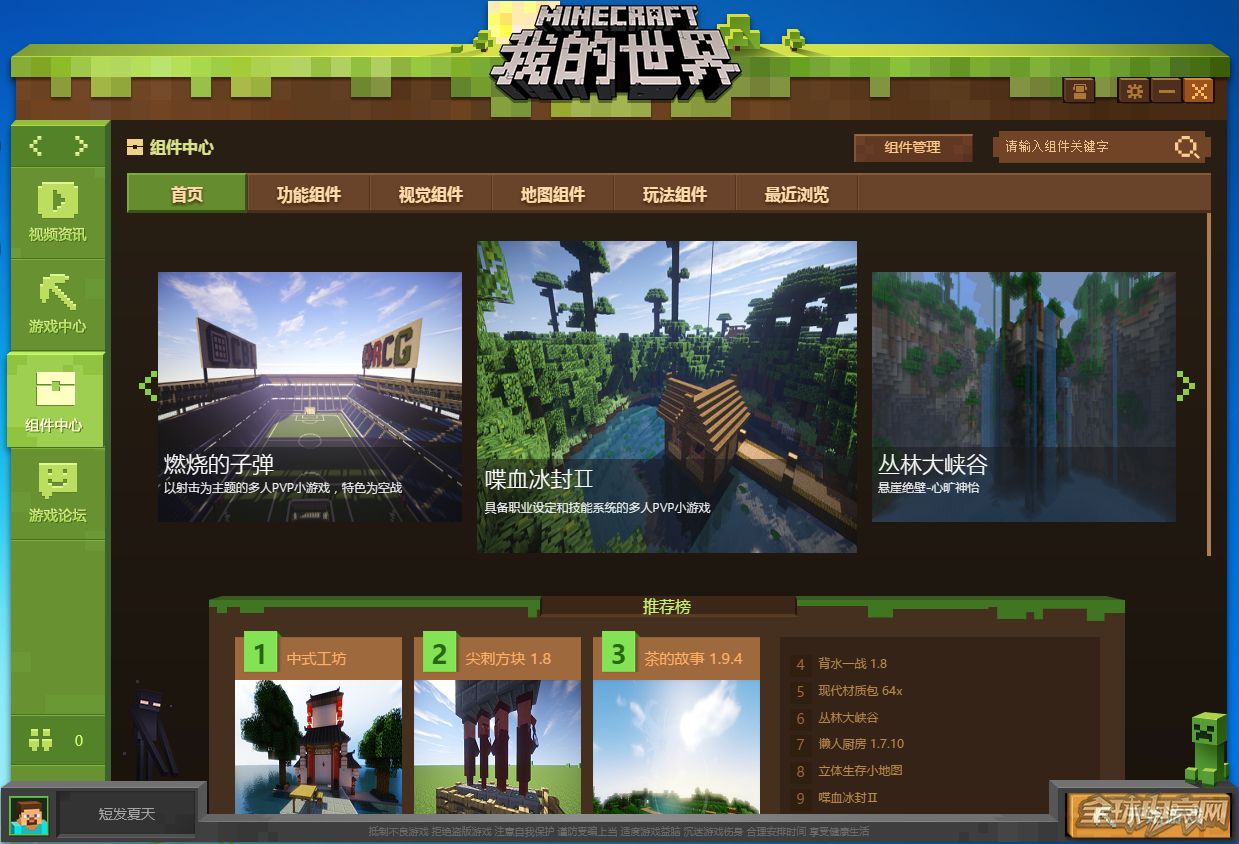Open ranking item 丛林大峡谷
Viewport: 1239px width, 844px height.
848,717
